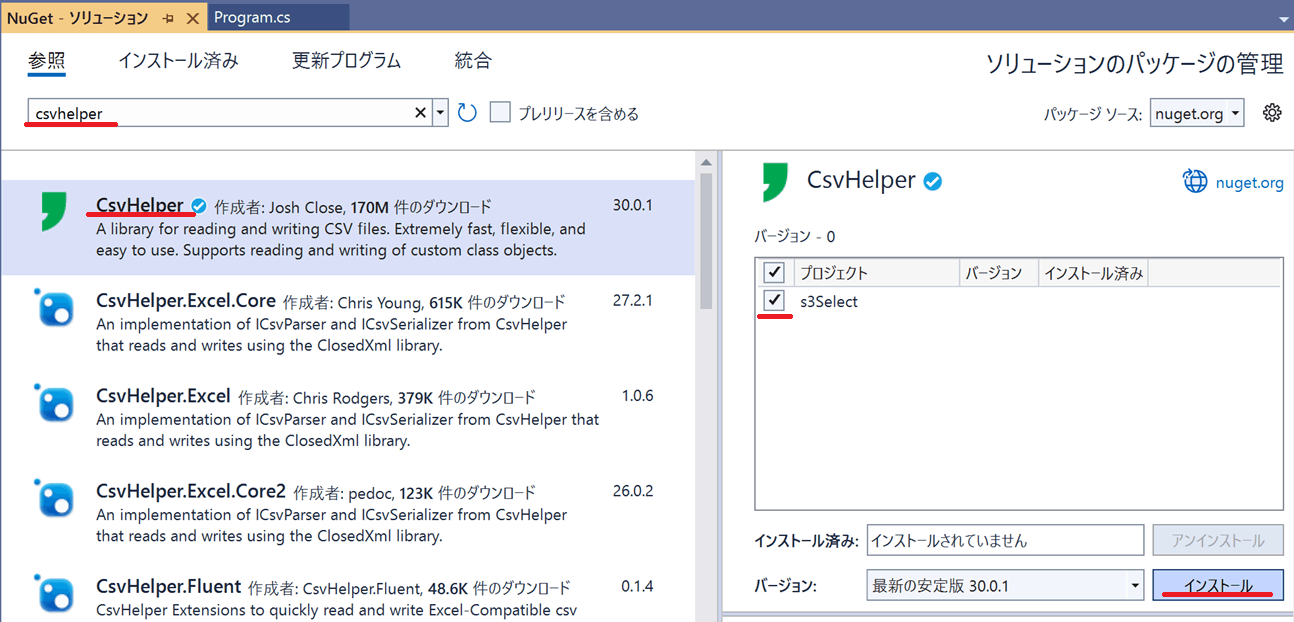Toggle include prerelease checkbox
1294x622 pixels.
pos(500,112)
